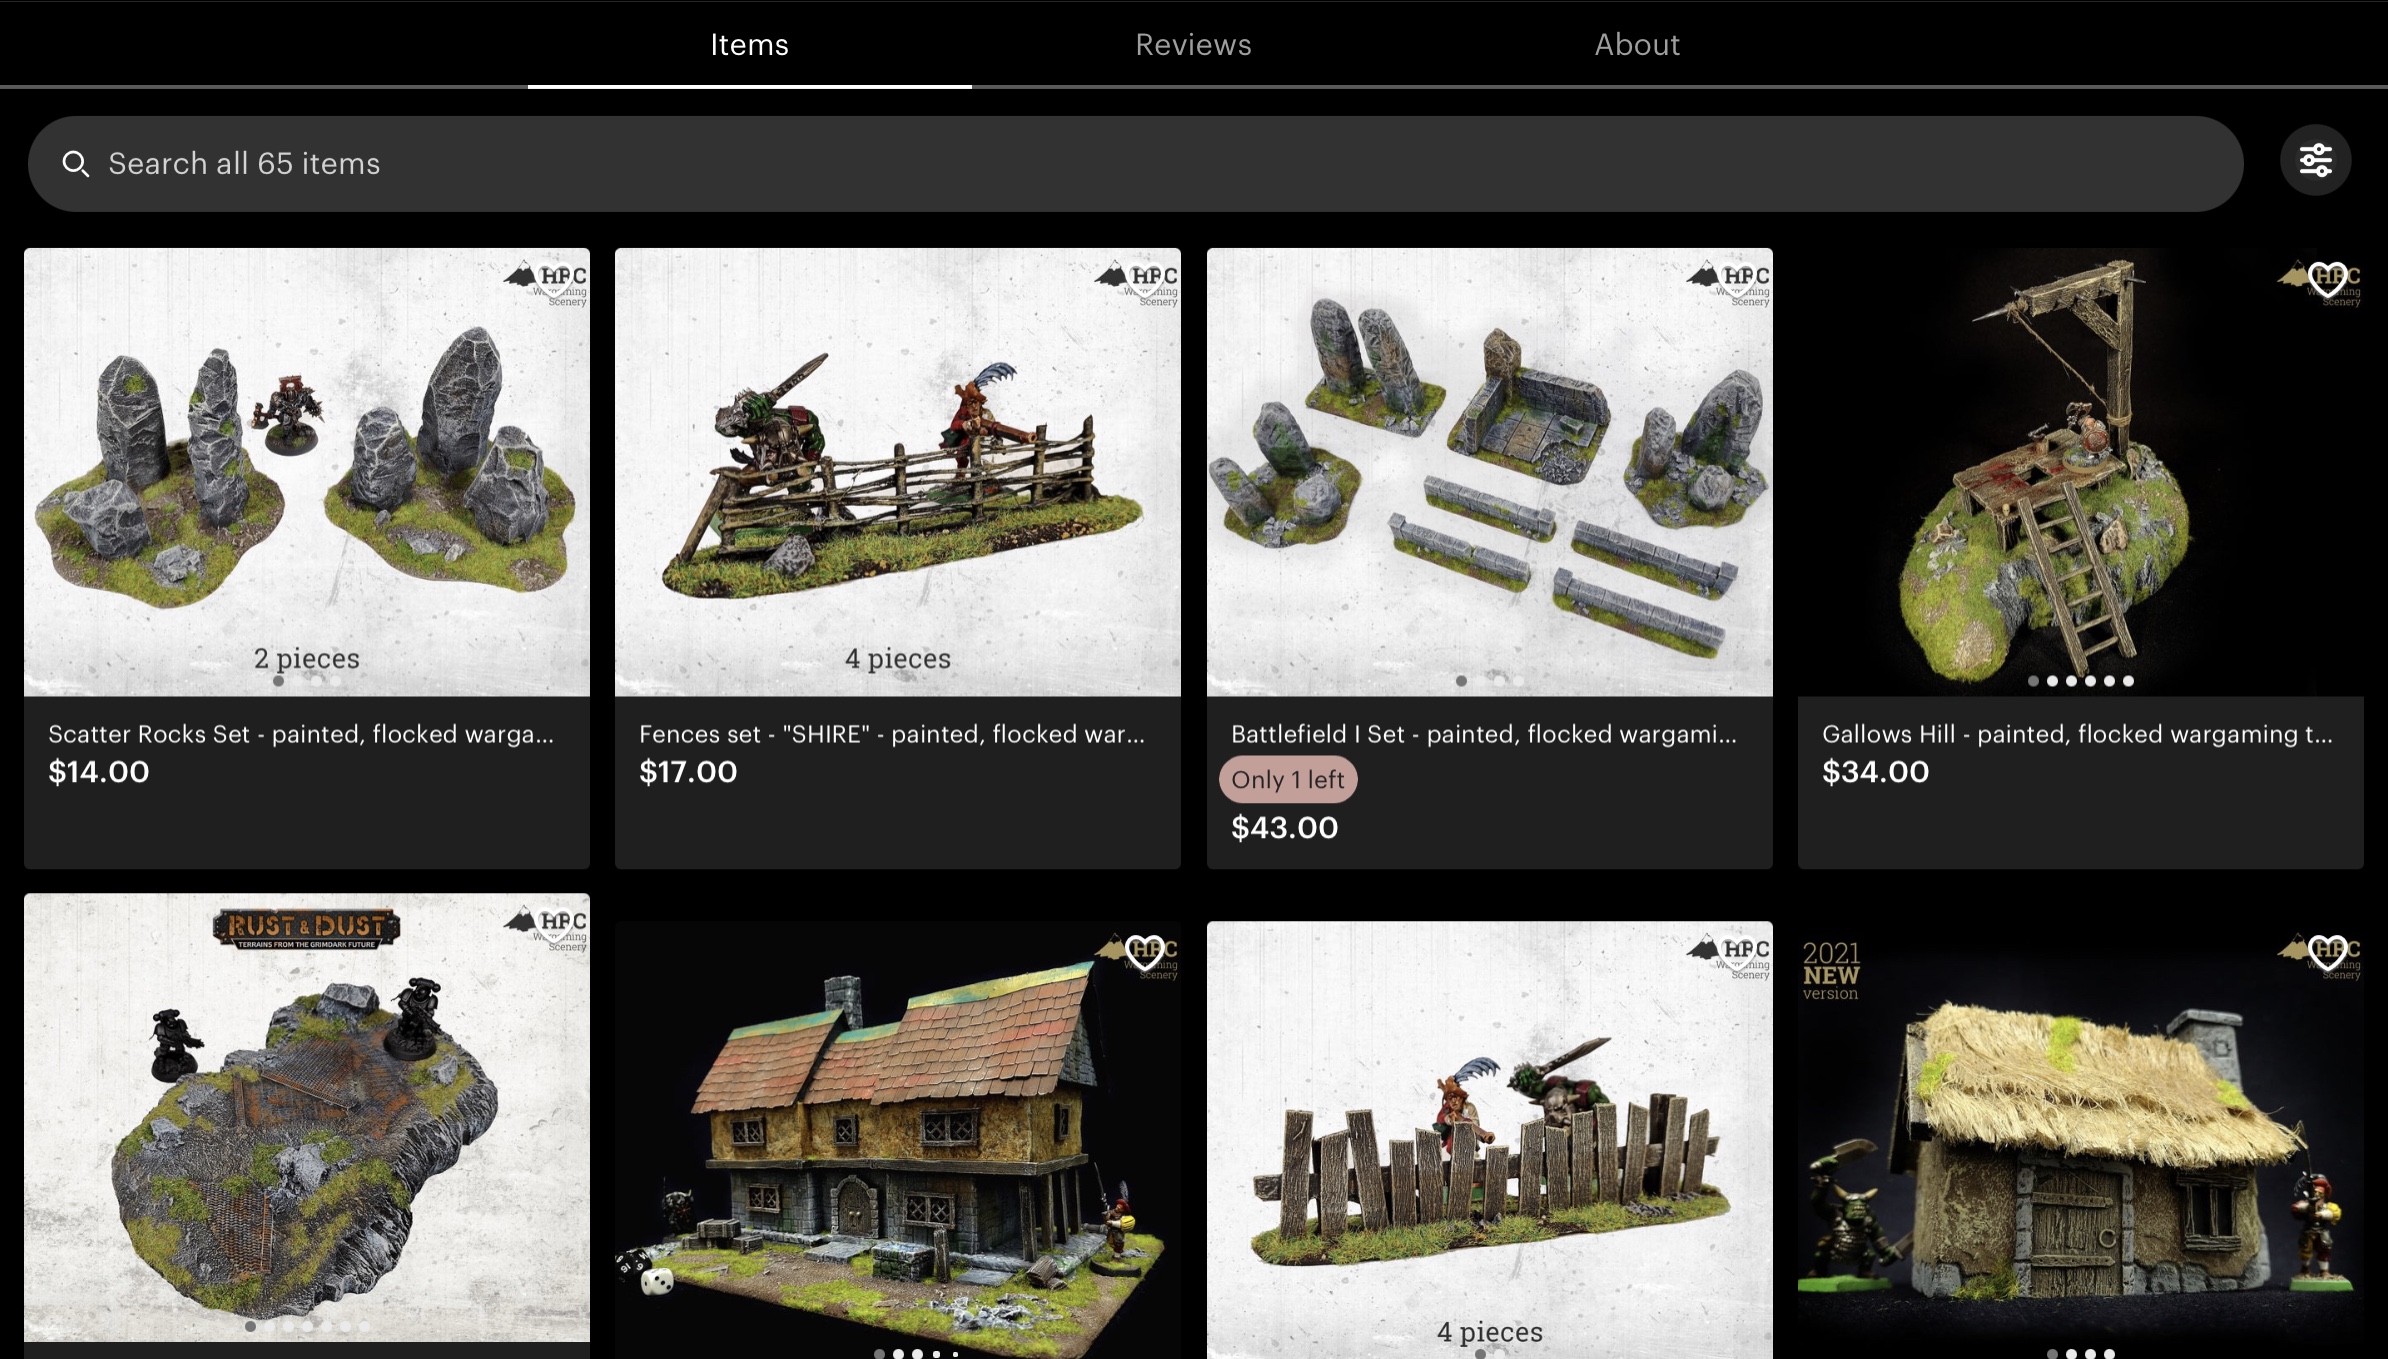Tap the heart on thatched hut listing
2388x1359 pixels.
pos(2327,951)
